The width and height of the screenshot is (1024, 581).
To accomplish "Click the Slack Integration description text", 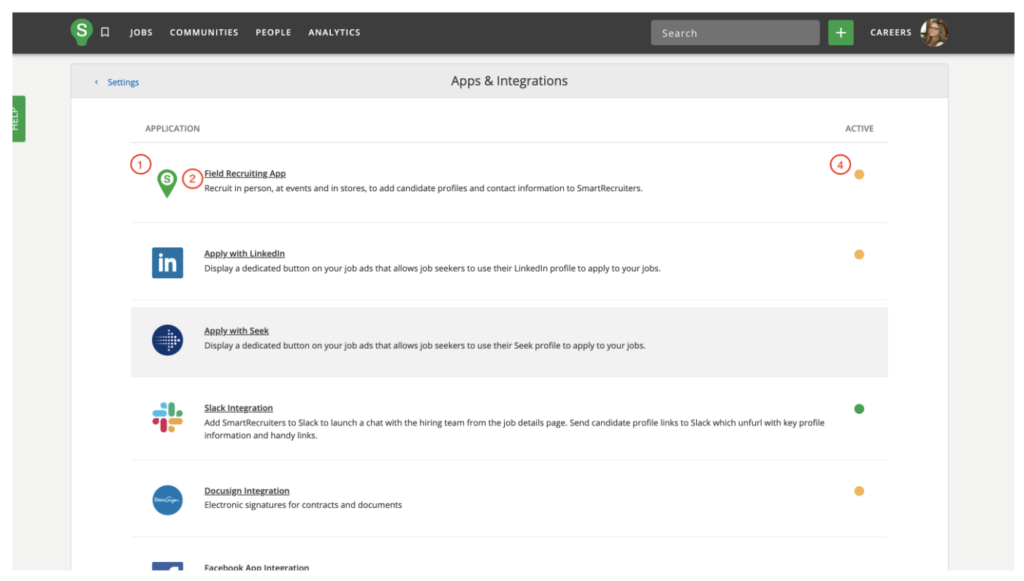I will coord(514,429).
